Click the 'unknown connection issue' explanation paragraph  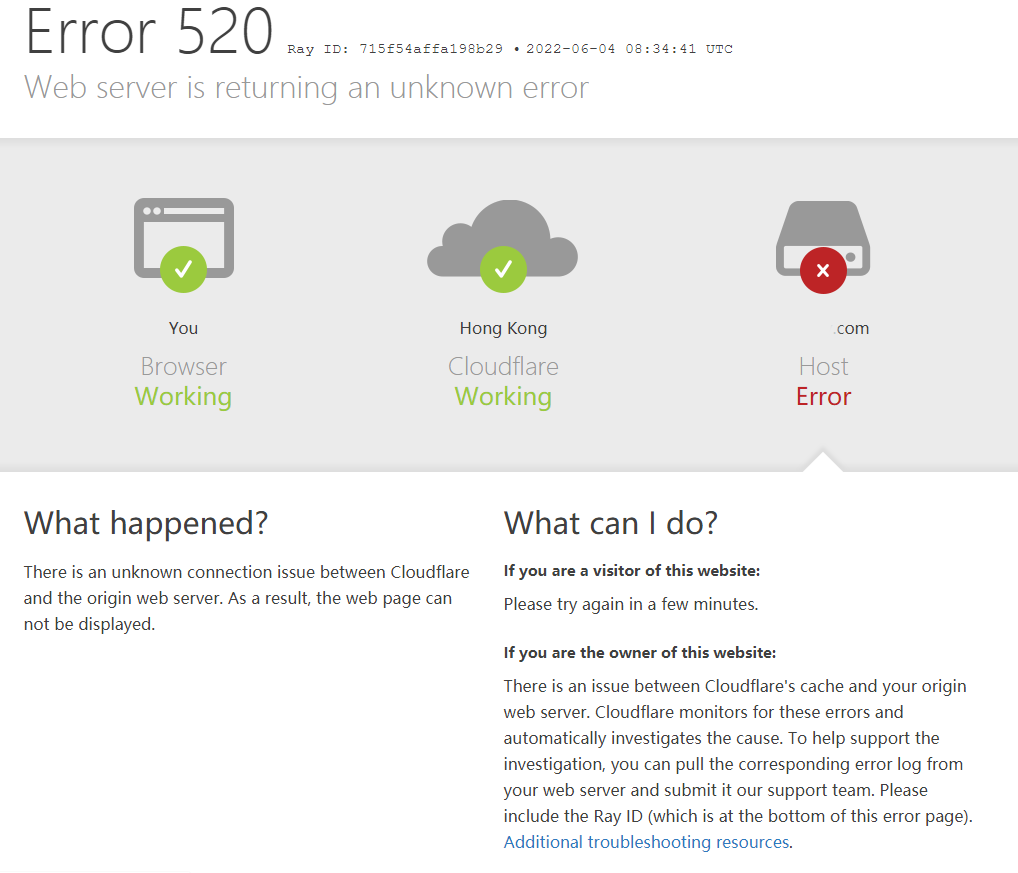tap(247, 598)
